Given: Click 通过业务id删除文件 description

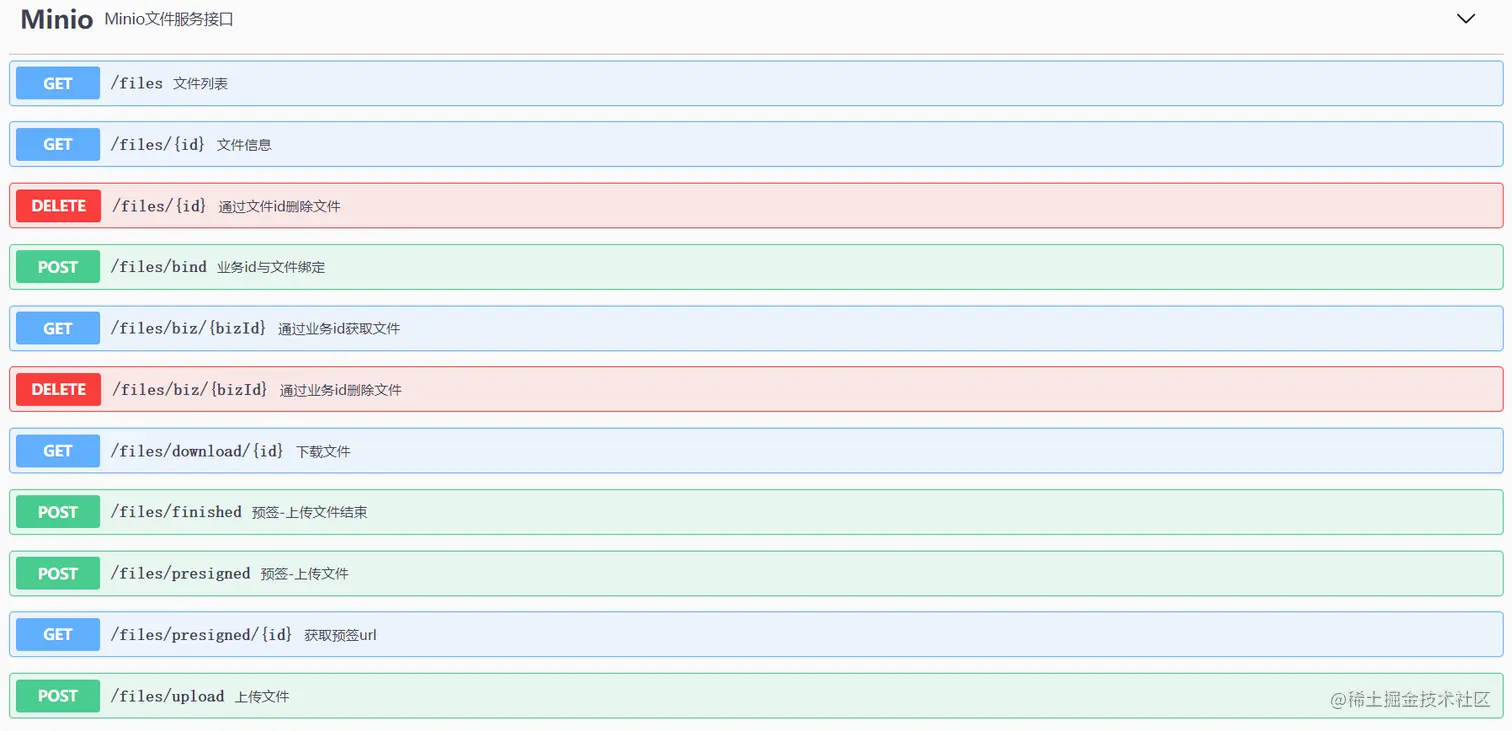Looking at the screenshot, I should pyautogui.click(x=341, y=390).
